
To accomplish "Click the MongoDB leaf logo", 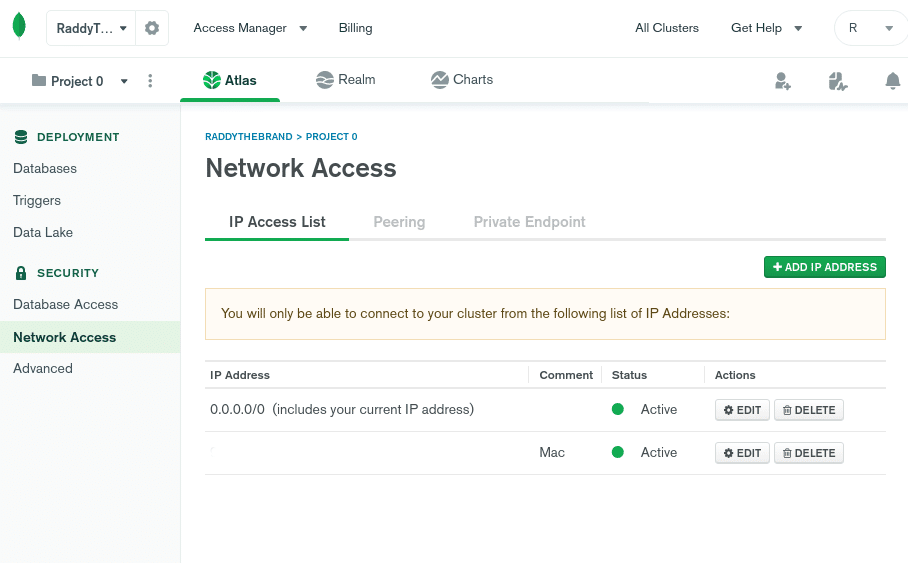I will point(19,26).
